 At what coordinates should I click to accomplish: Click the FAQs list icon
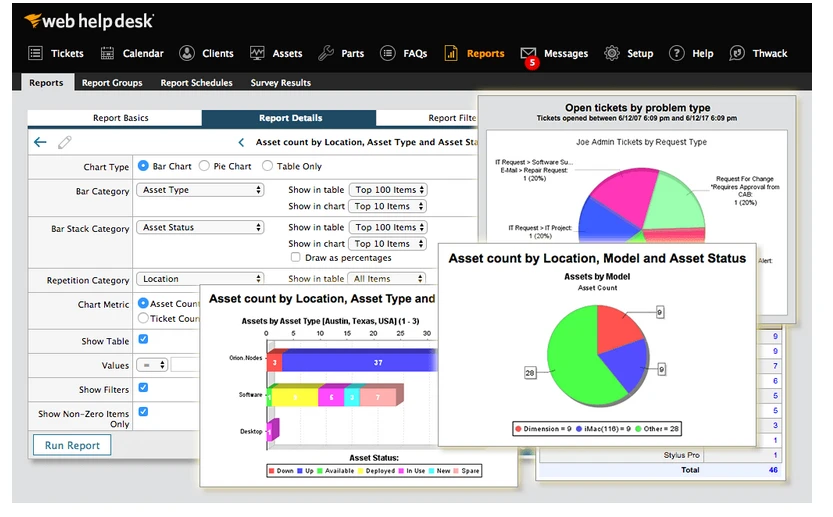pyautogui.click(x=388, y=53)
